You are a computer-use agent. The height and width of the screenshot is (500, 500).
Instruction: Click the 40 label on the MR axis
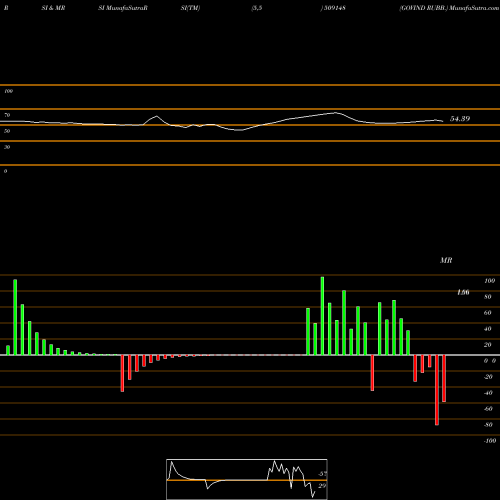488,329
